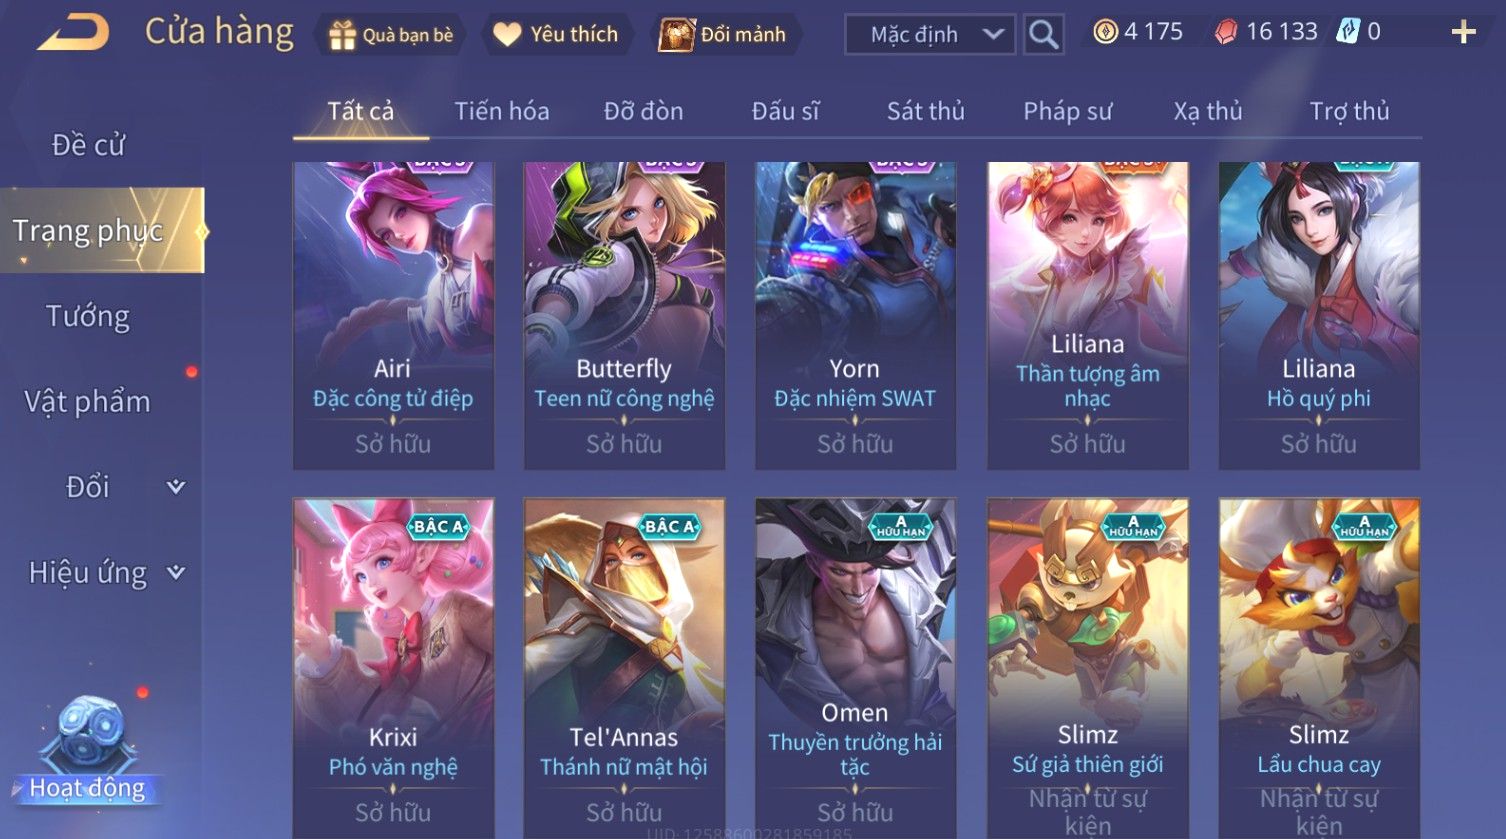Open Yêu thích favorites heart button
The height and width of the screenshot is (839, 1506).
pyautogui.click(x=556, y=35)
